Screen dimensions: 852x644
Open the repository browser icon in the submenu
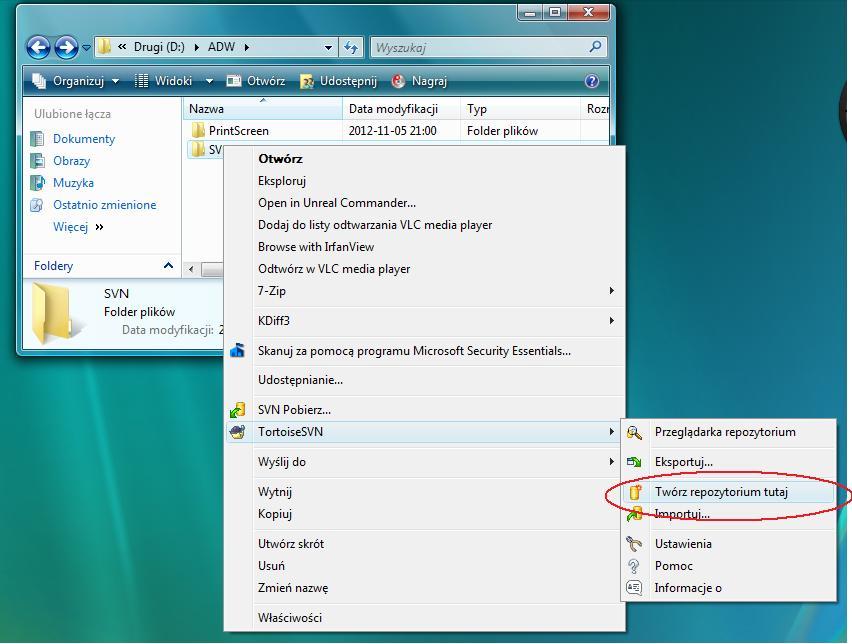[634, 432]
